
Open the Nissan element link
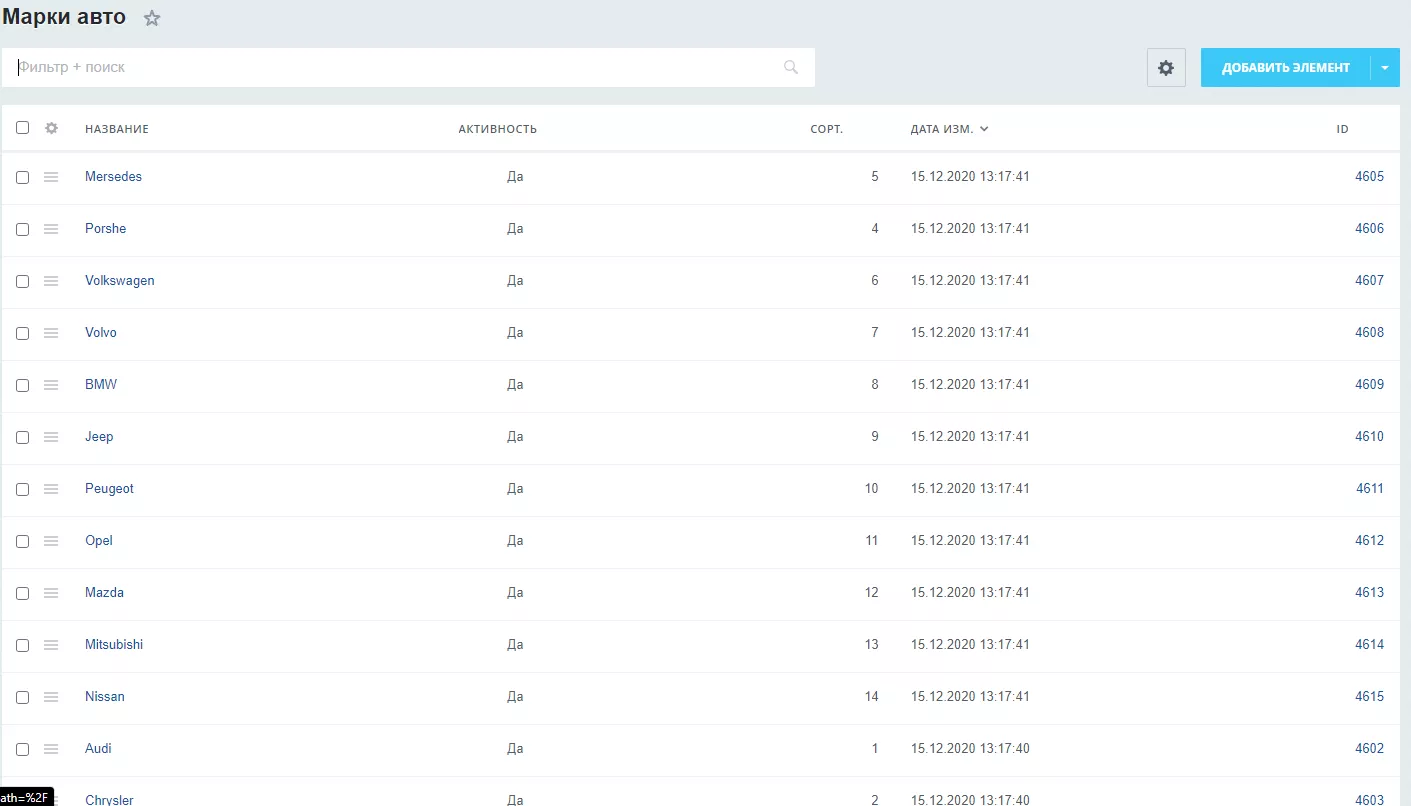point(105,697)
